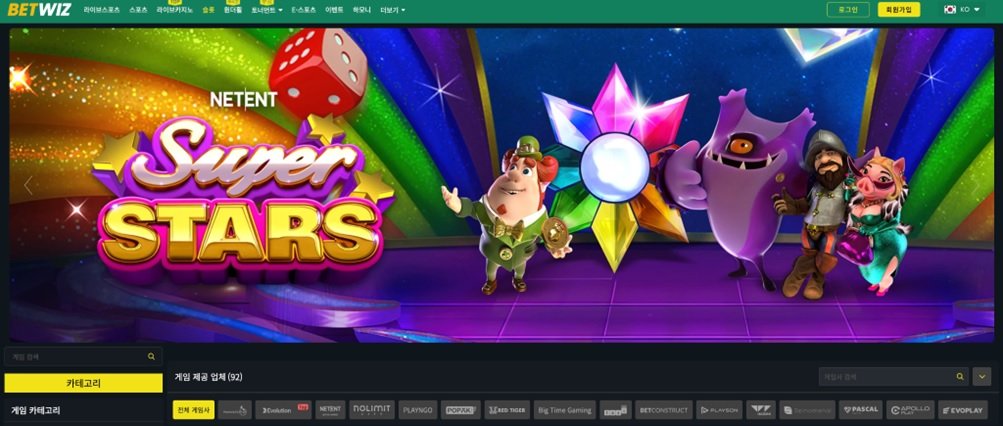This screenshot has height=426, width=1003.
Task: Open the 이벤트 menu item
Action: tap(334, 10)
